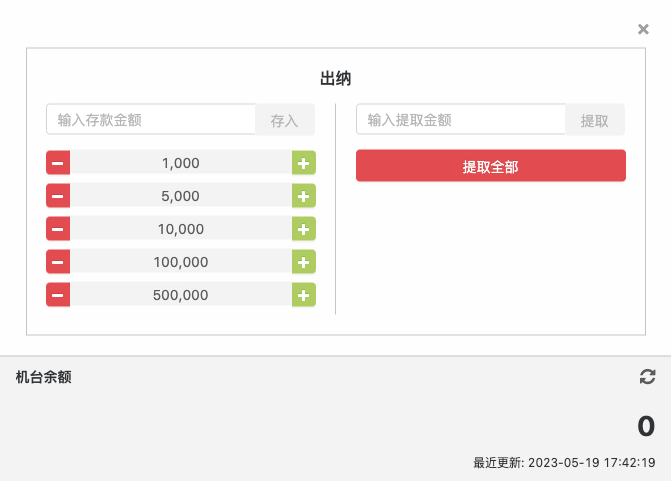The image size is (671, 481).
Task: Decrease deposit by 100,000 with minus
Action: point(58,262)
